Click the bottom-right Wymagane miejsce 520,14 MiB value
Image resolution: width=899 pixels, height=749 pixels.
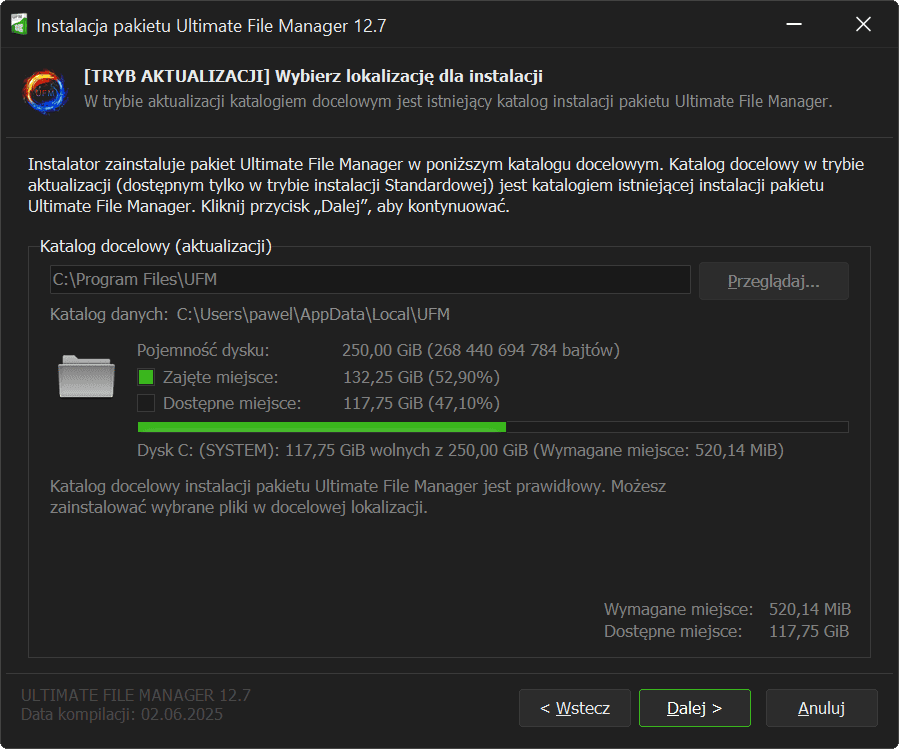coord(809,609)
